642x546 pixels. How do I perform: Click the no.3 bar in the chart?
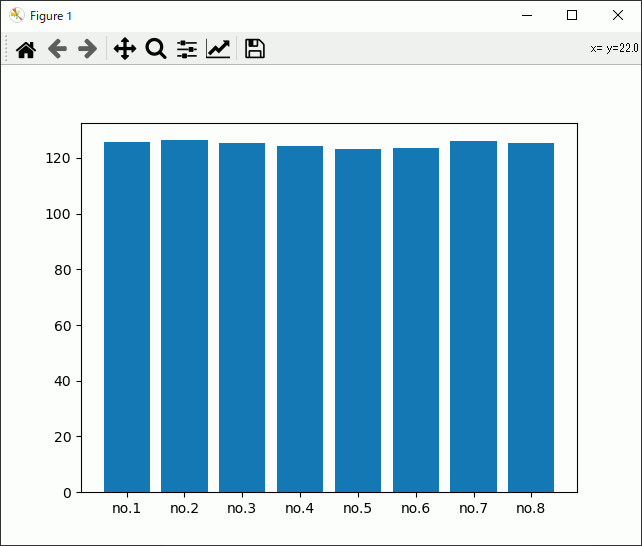pyautogui.click(x=242, y=318)
